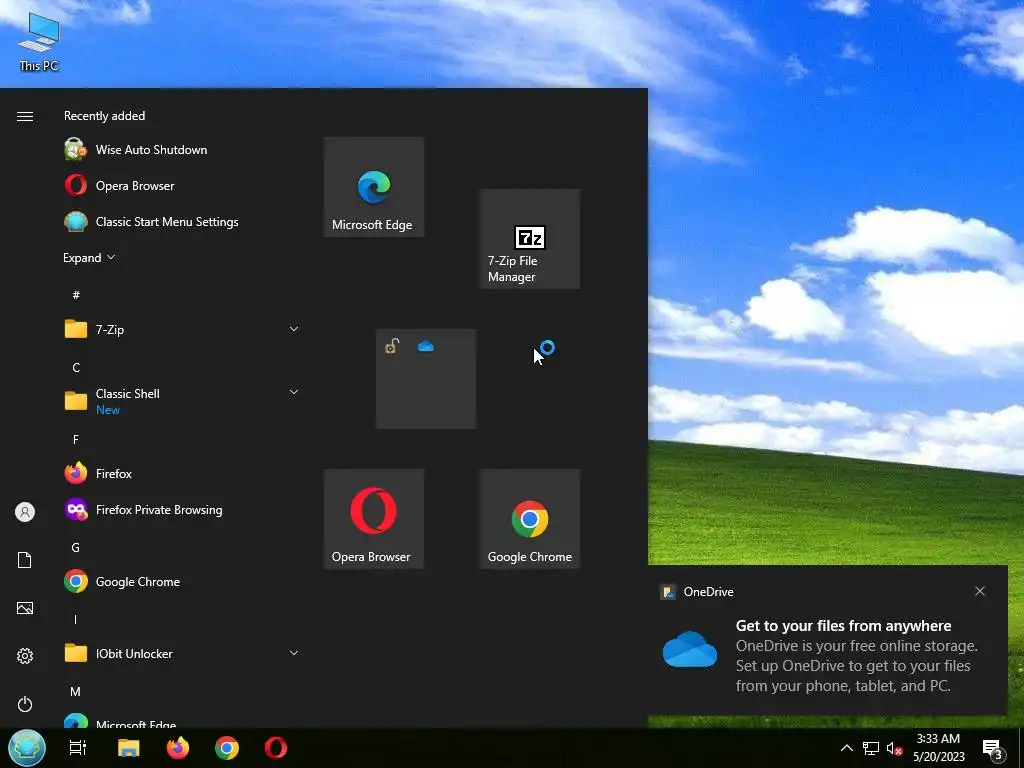Viewport: 1024px width, 768px height.
Task: Open Classic Start Menu Settings
Action: (x=182, y=222)
